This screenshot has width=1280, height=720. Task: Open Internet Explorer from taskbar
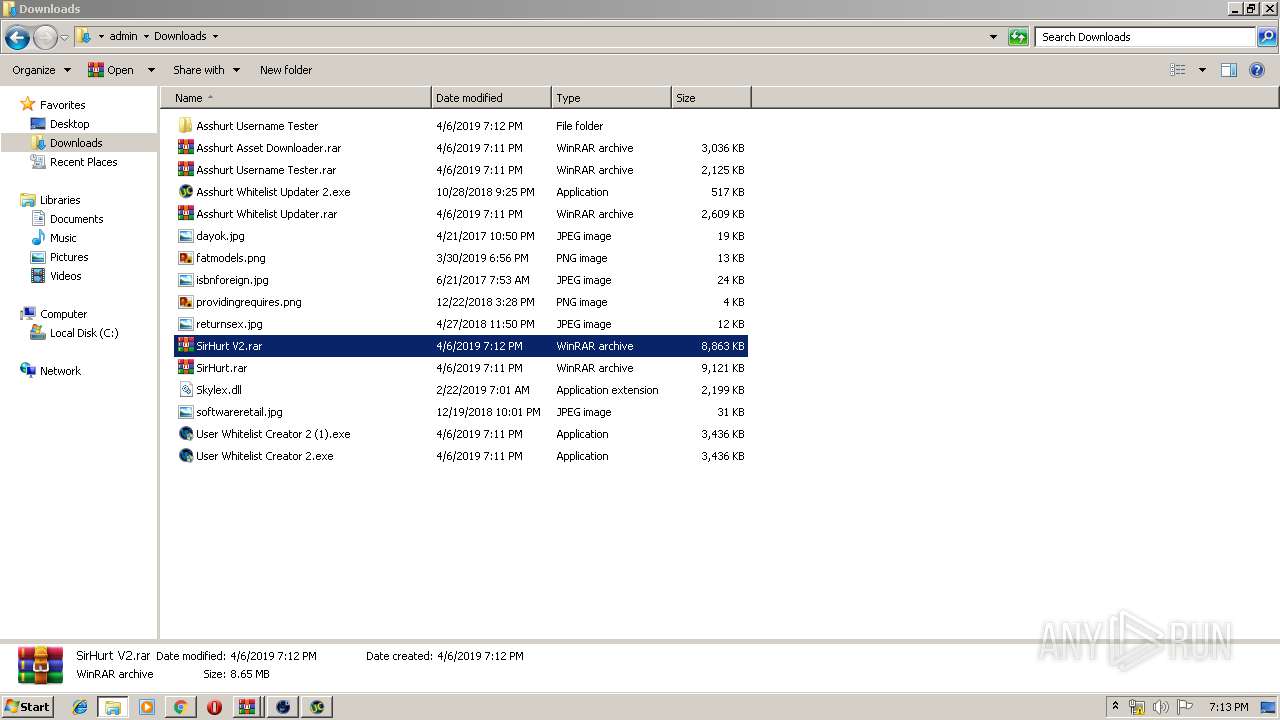80,707
